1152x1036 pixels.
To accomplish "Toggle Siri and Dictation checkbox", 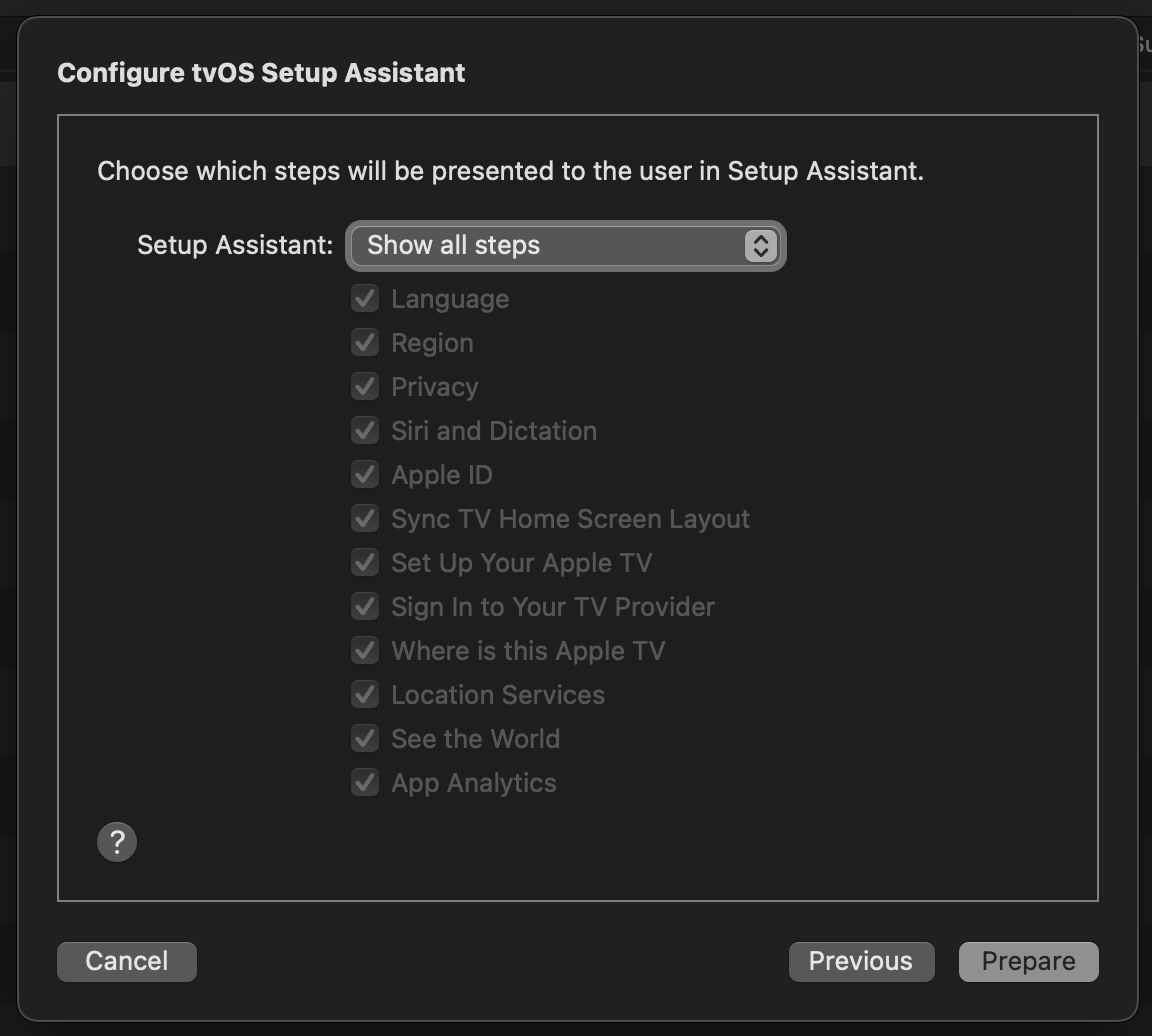I will (365, 431).
